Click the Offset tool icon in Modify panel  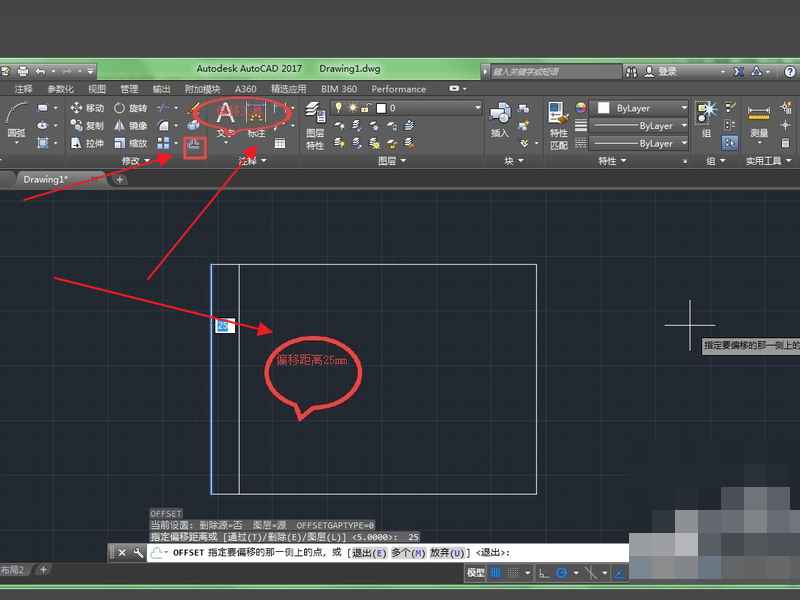pos(194,146)
